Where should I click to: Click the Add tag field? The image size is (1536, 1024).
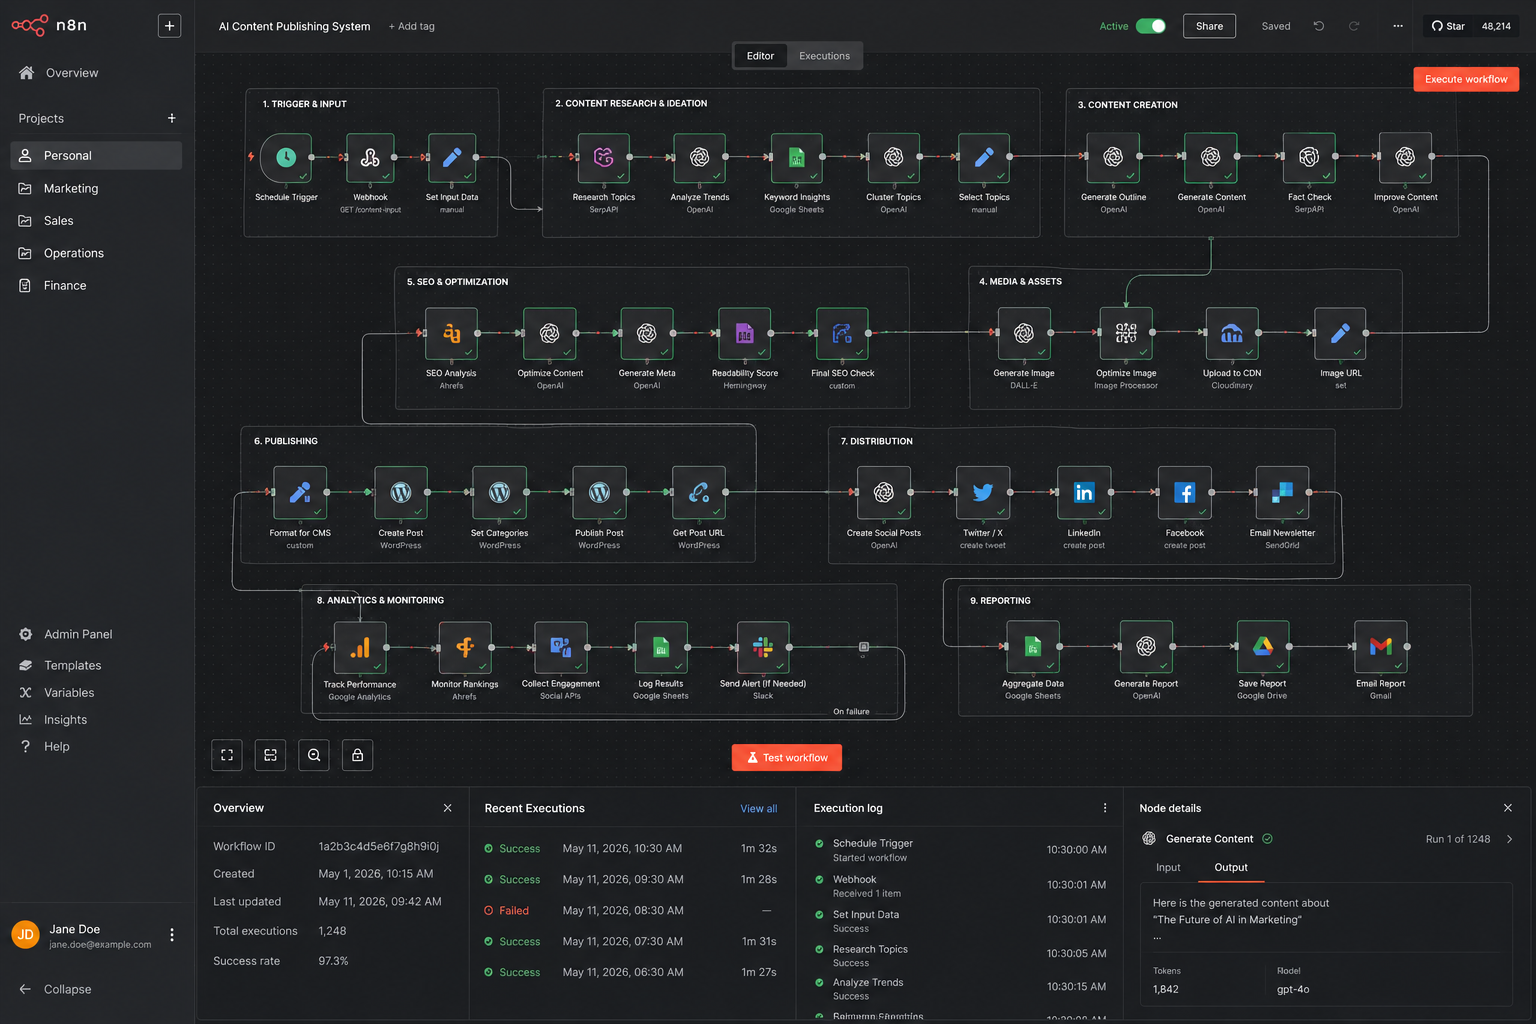[x=411, y=26]
